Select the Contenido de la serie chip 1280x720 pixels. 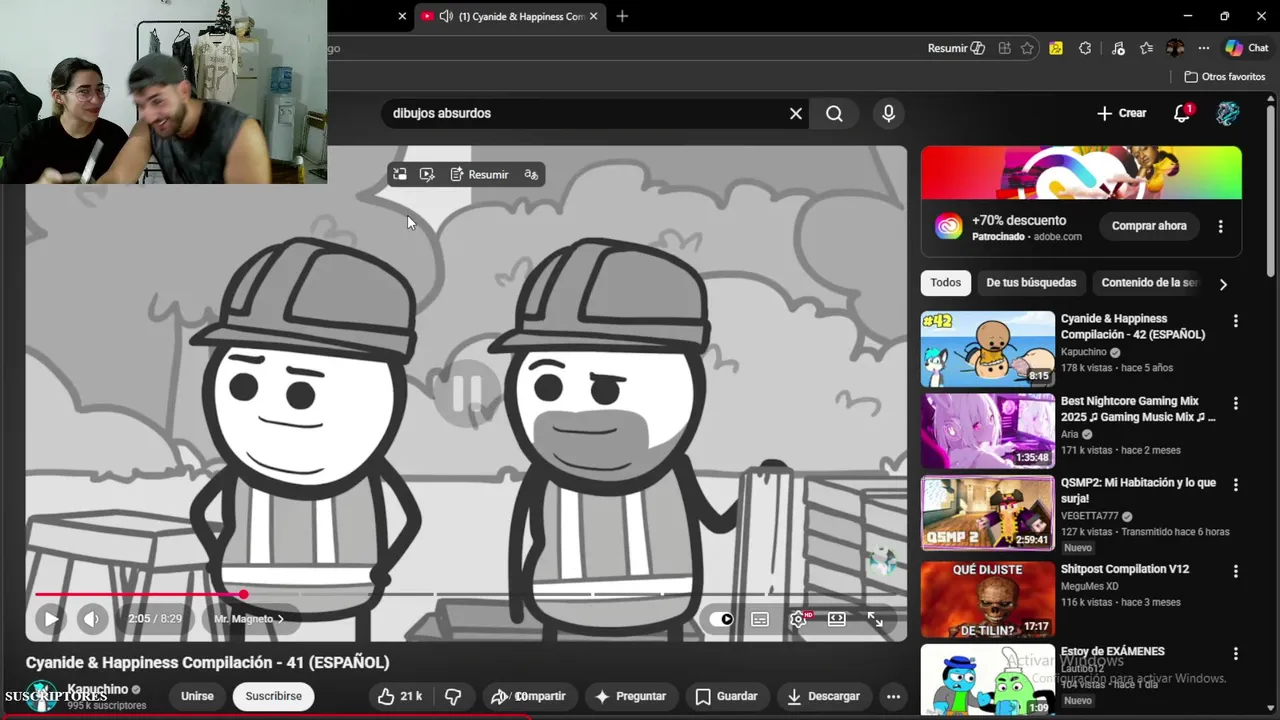(x=1149, y=283)
